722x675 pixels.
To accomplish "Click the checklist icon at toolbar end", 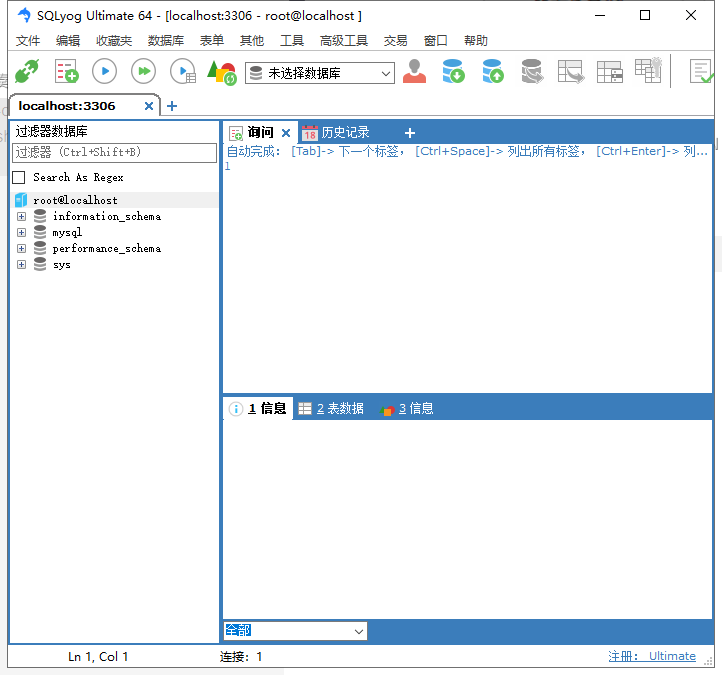I will 701,71.
